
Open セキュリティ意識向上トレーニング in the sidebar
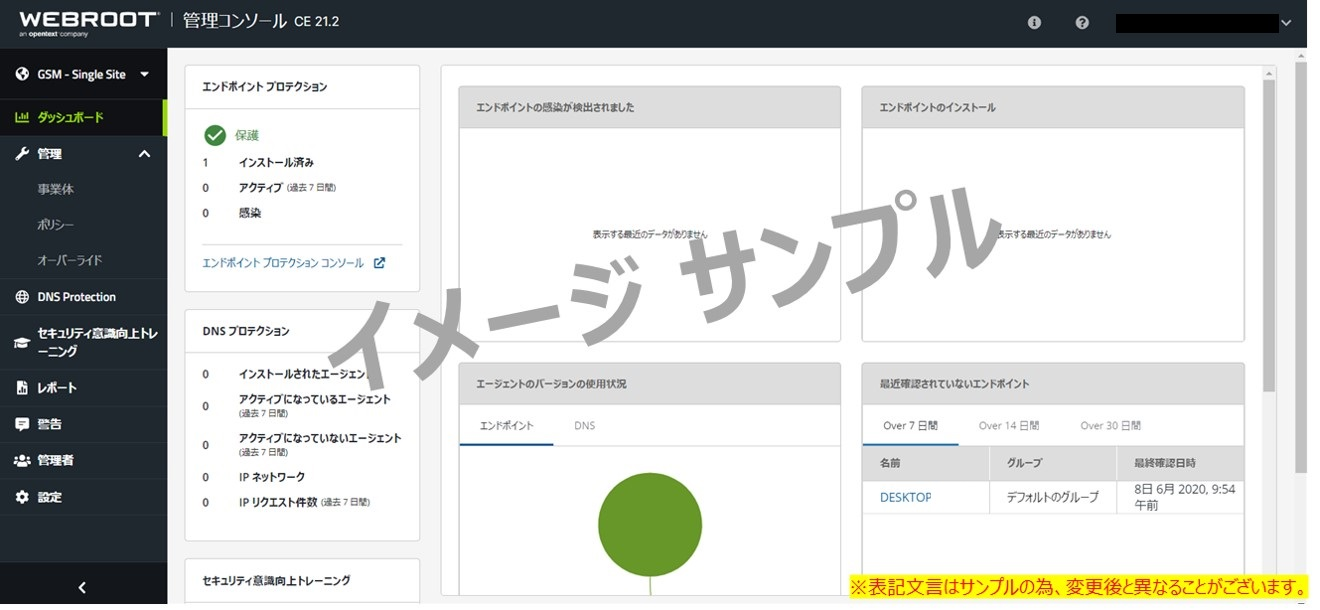83,343
